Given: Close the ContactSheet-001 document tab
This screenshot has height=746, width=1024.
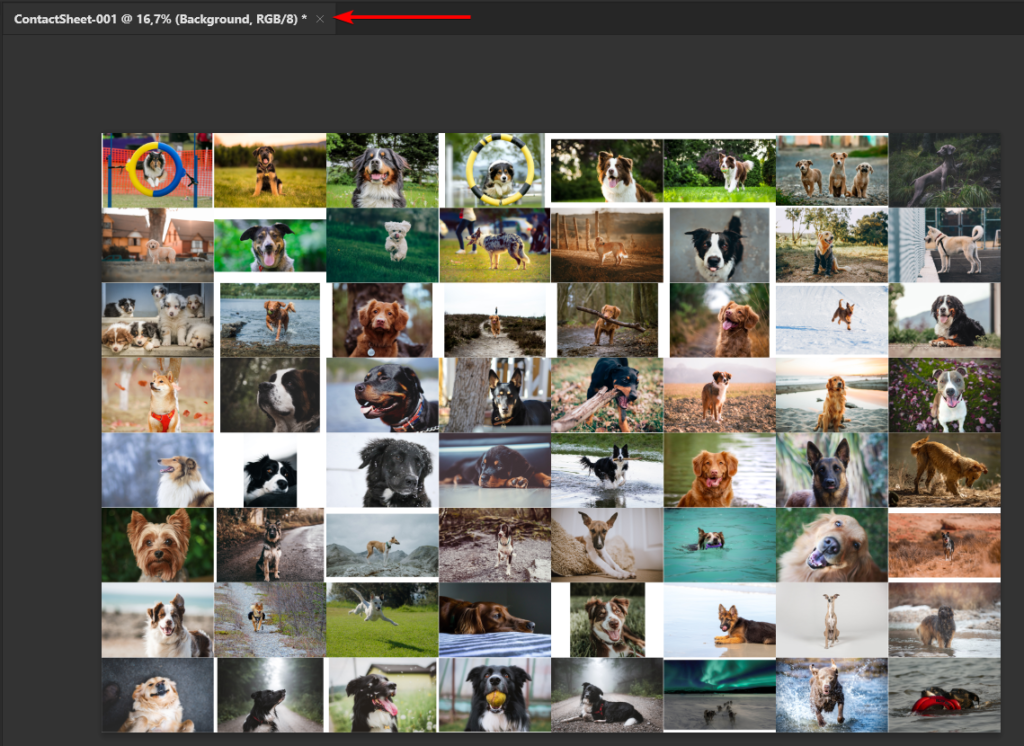Looking at the screenshot, I should 320,19.
